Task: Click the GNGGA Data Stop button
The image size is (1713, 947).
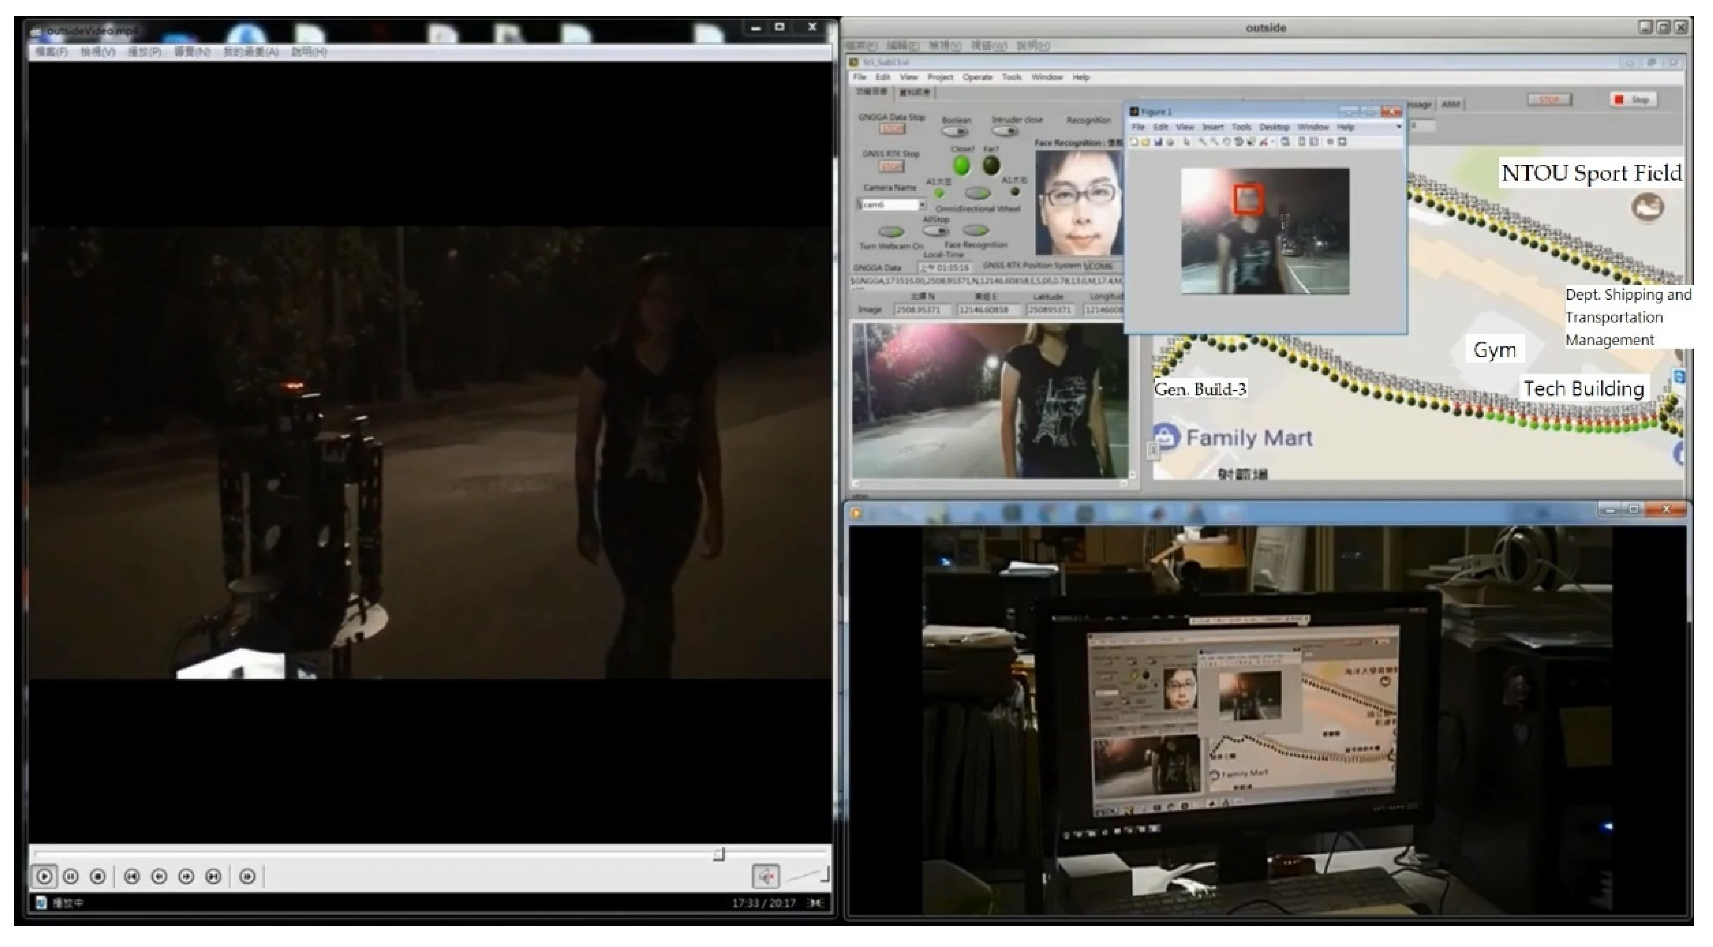Action: click(x=891, y=129)
